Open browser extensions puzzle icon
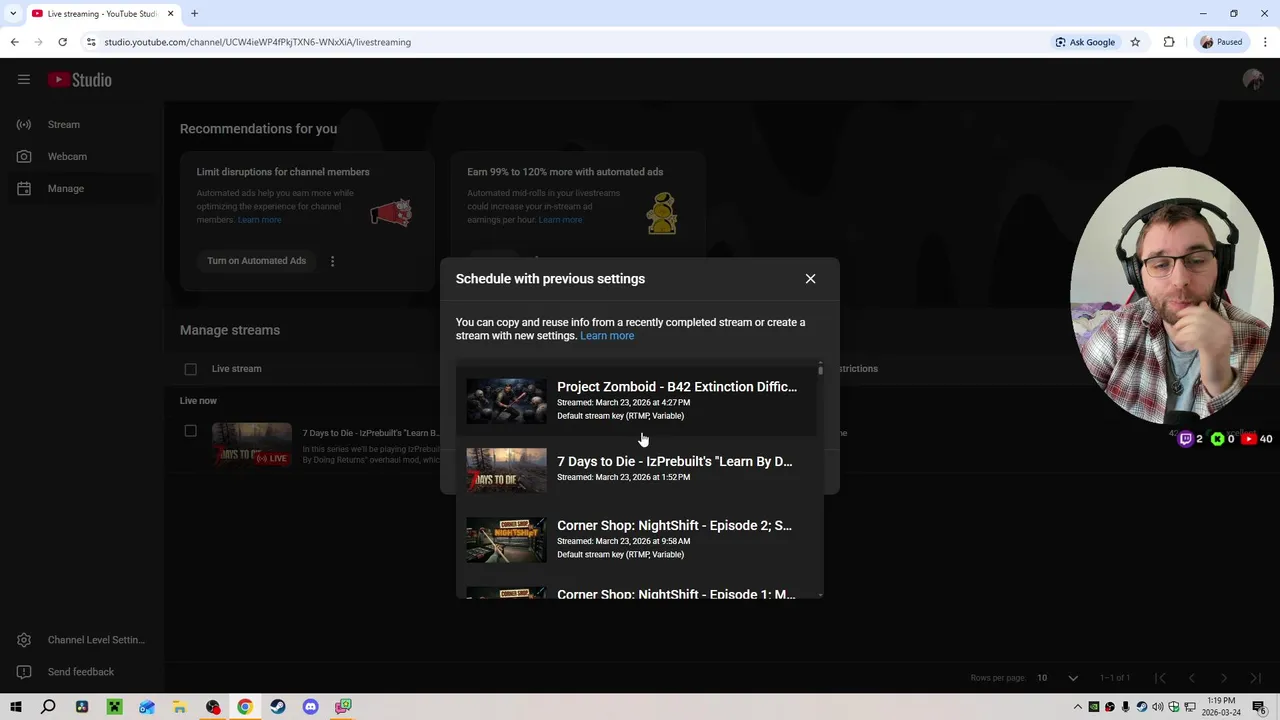The height and width of the screenshot is (720, 1280). [1168, 42]
